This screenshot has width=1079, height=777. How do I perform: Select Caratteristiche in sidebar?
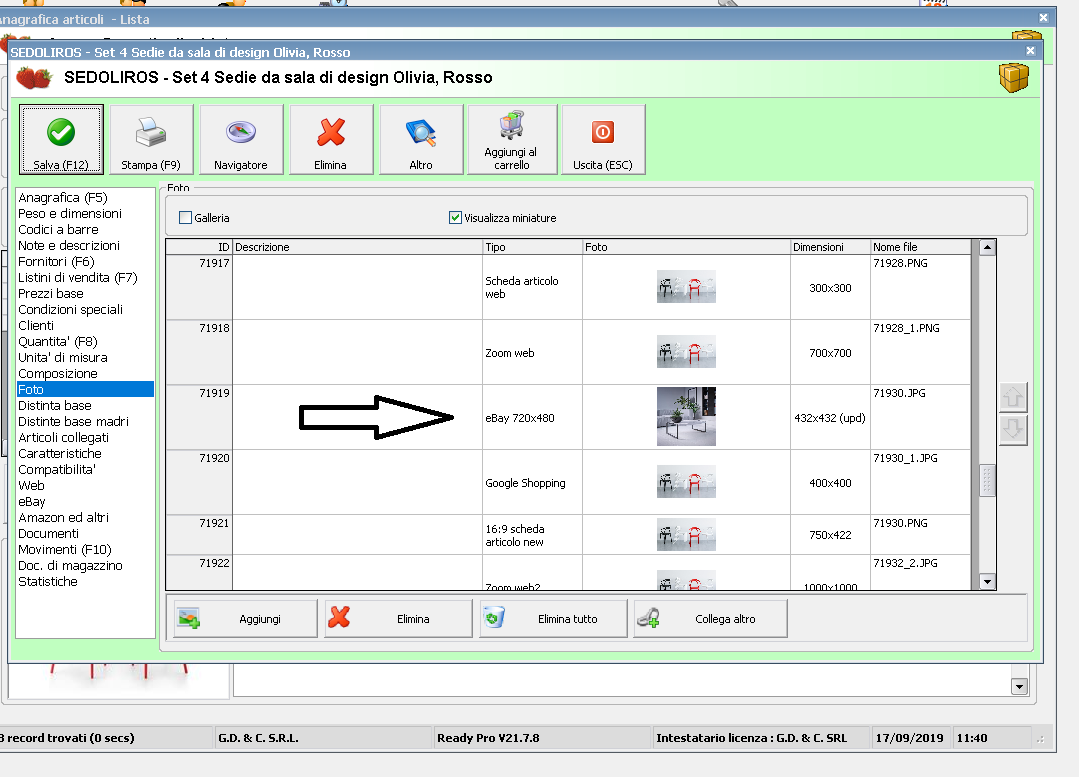click(x=60, y=454)
